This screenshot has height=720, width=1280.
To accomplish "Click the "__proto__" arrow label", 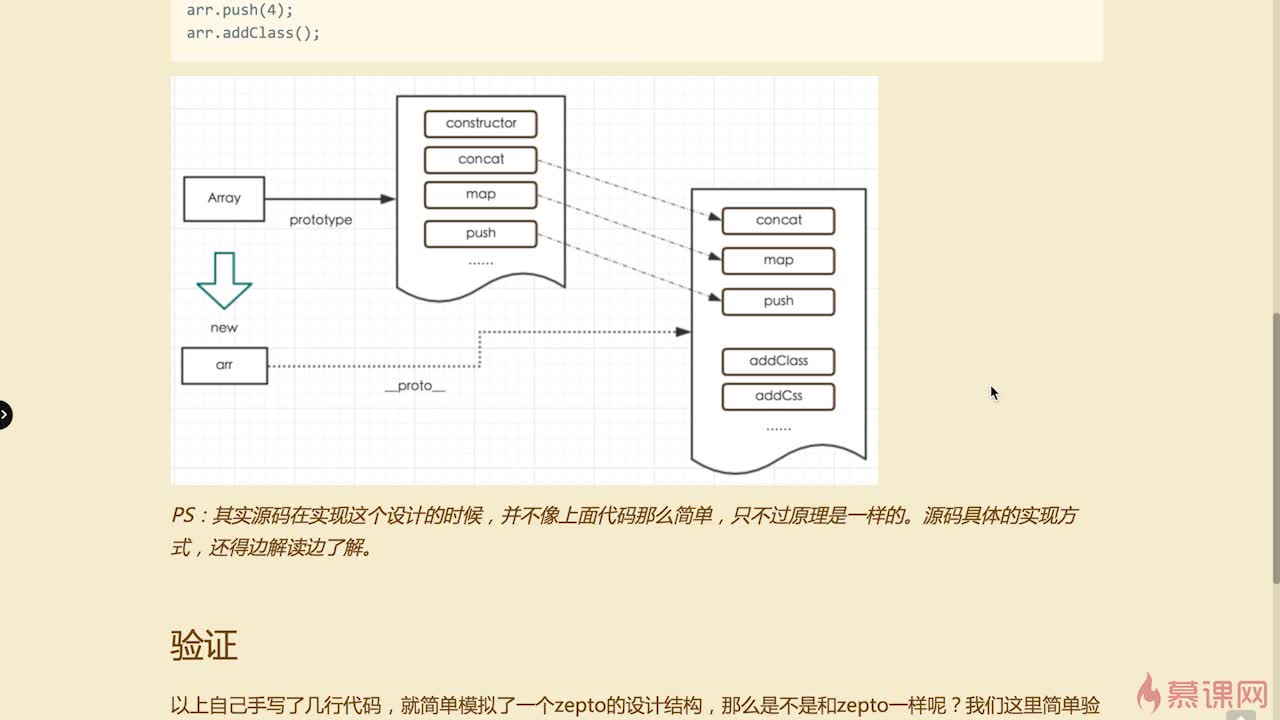I will point(415,386).
